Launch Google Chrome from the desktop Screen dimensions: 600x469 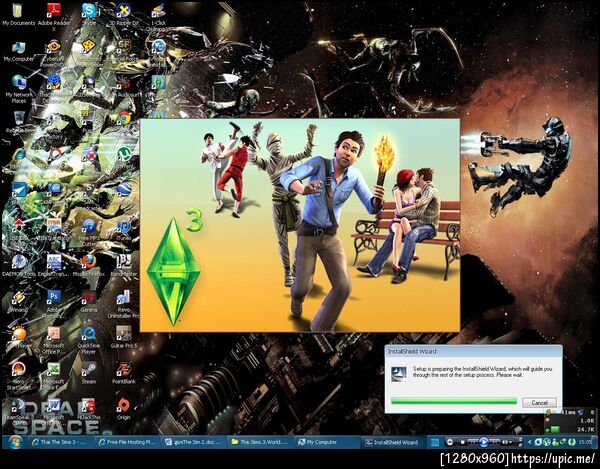tap(124, 119)
